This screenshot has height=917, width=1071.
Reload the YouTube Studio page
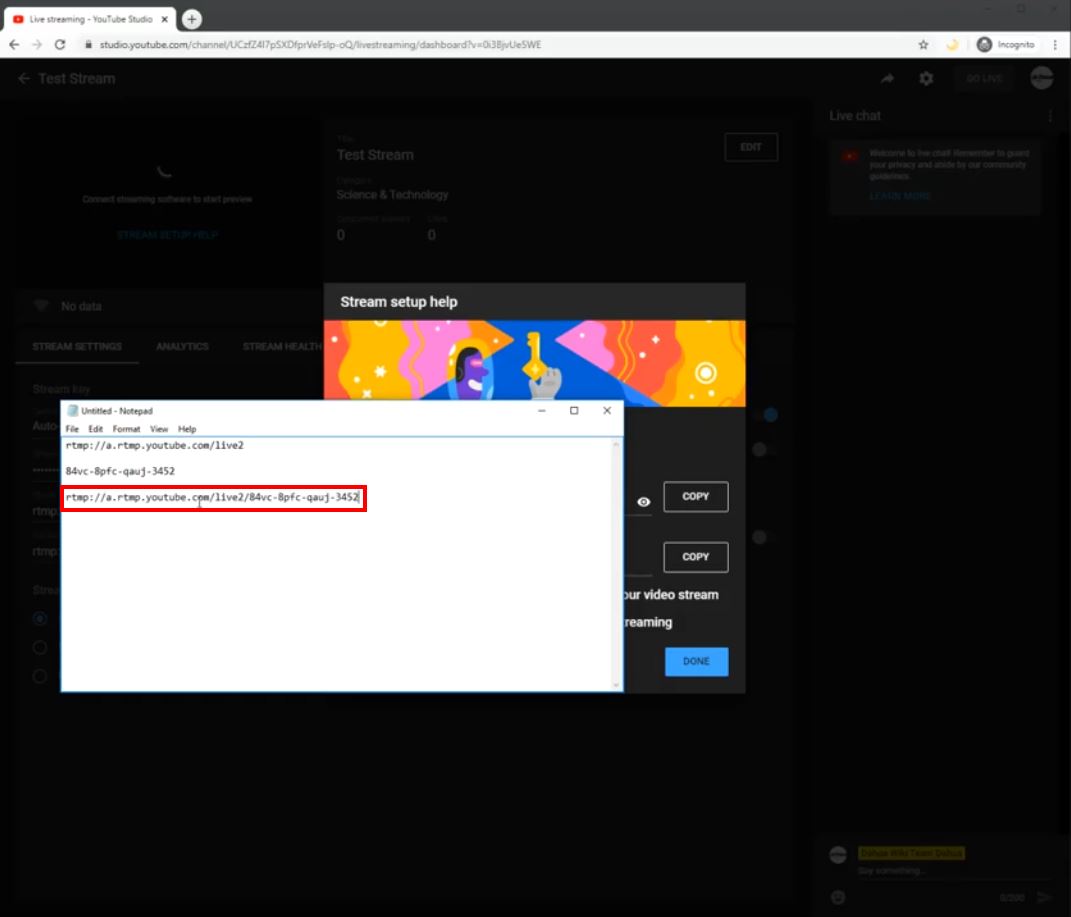[60, 44]
